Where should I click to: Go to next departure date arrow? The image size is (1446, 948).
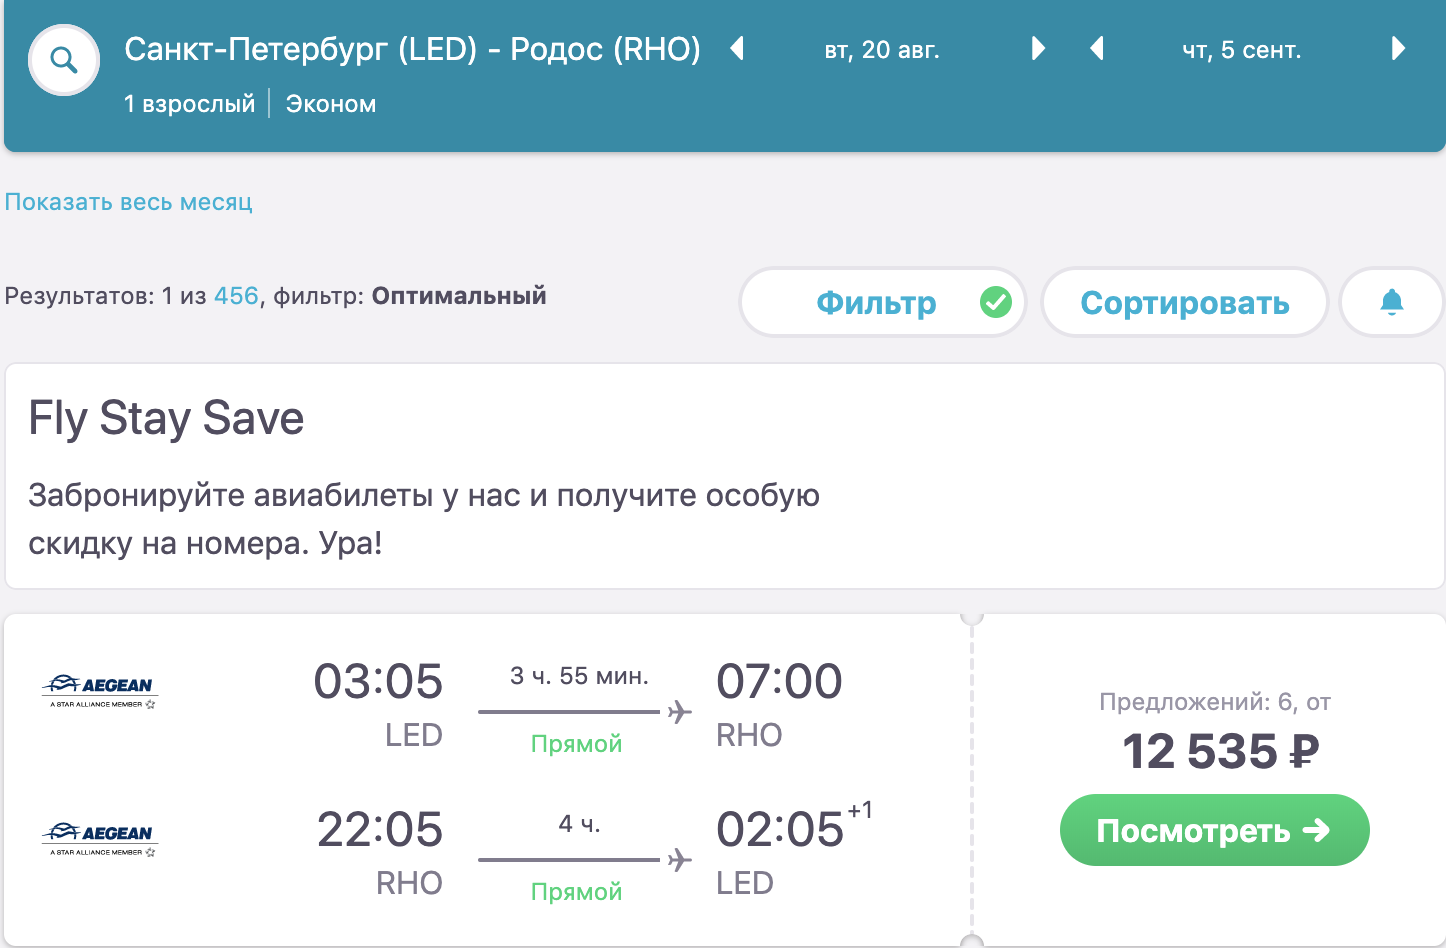[1038, 48]
